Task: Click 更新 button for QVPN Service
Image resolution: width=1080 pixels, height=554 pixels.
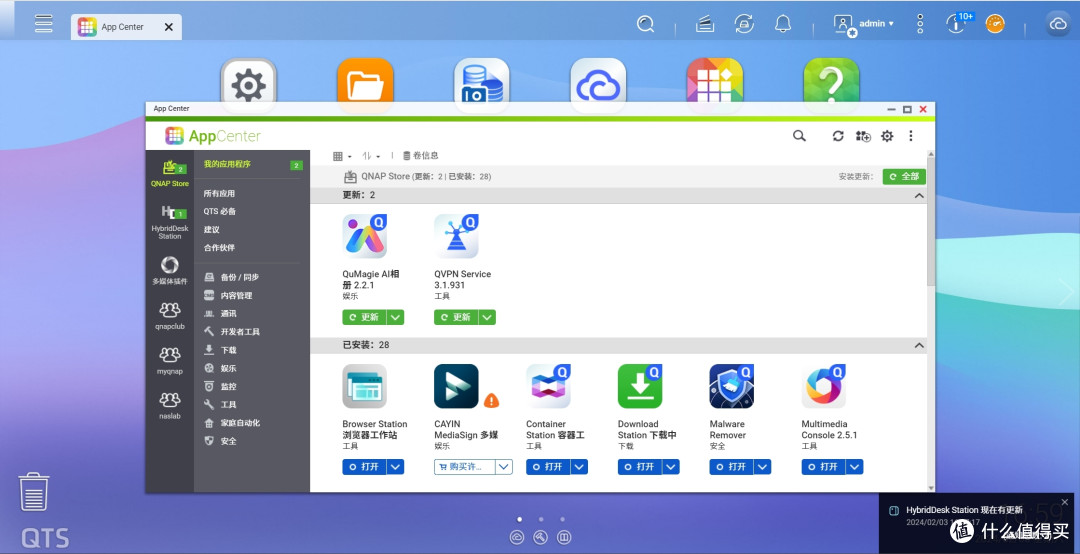Action: point(455,317)
